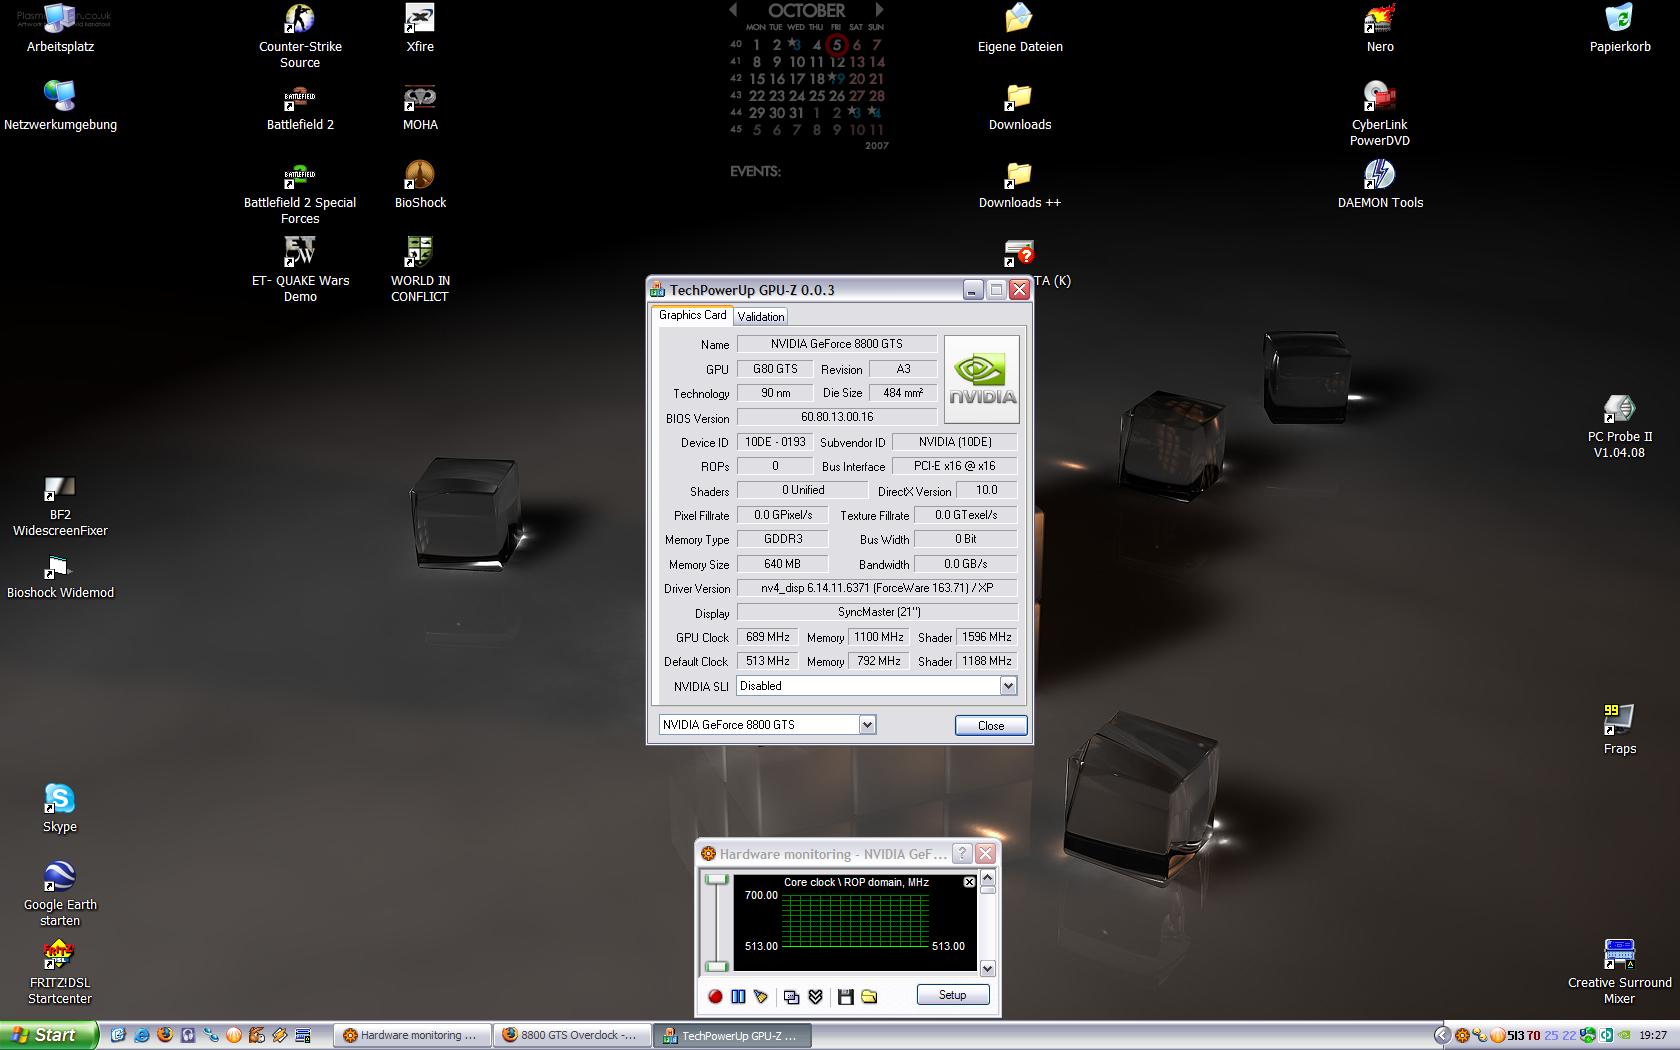Select the Skype desktop icon

pos(60,808)
